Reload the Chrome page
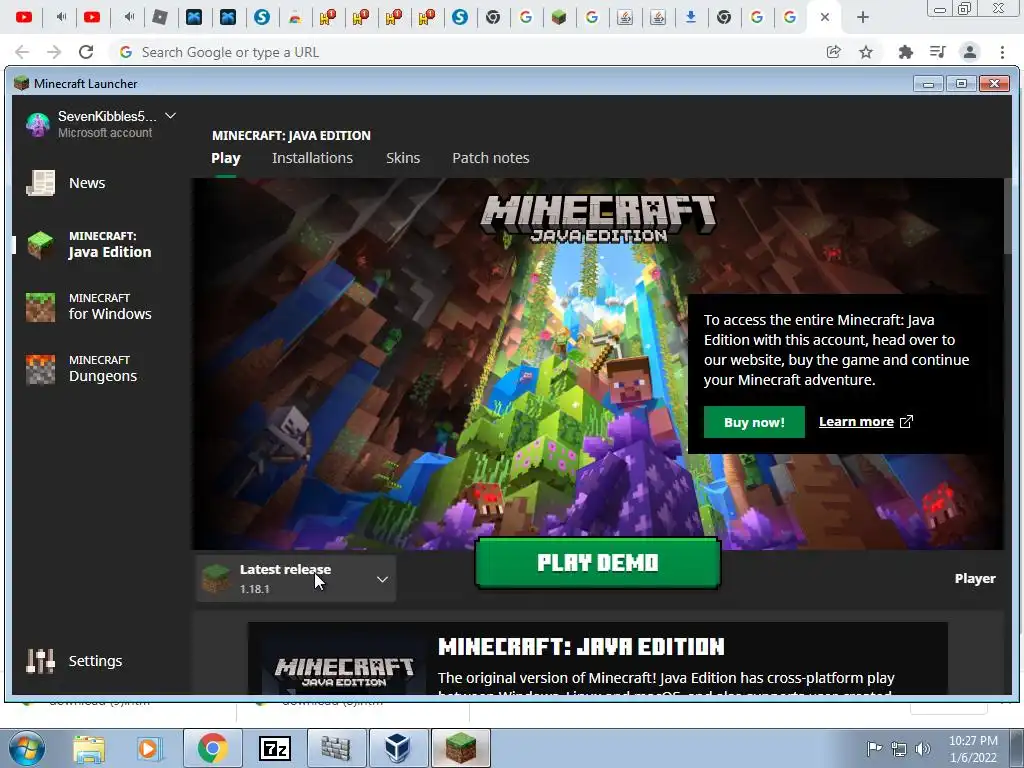The height and width of the screenshot is (768, 1024). [86, 52]
